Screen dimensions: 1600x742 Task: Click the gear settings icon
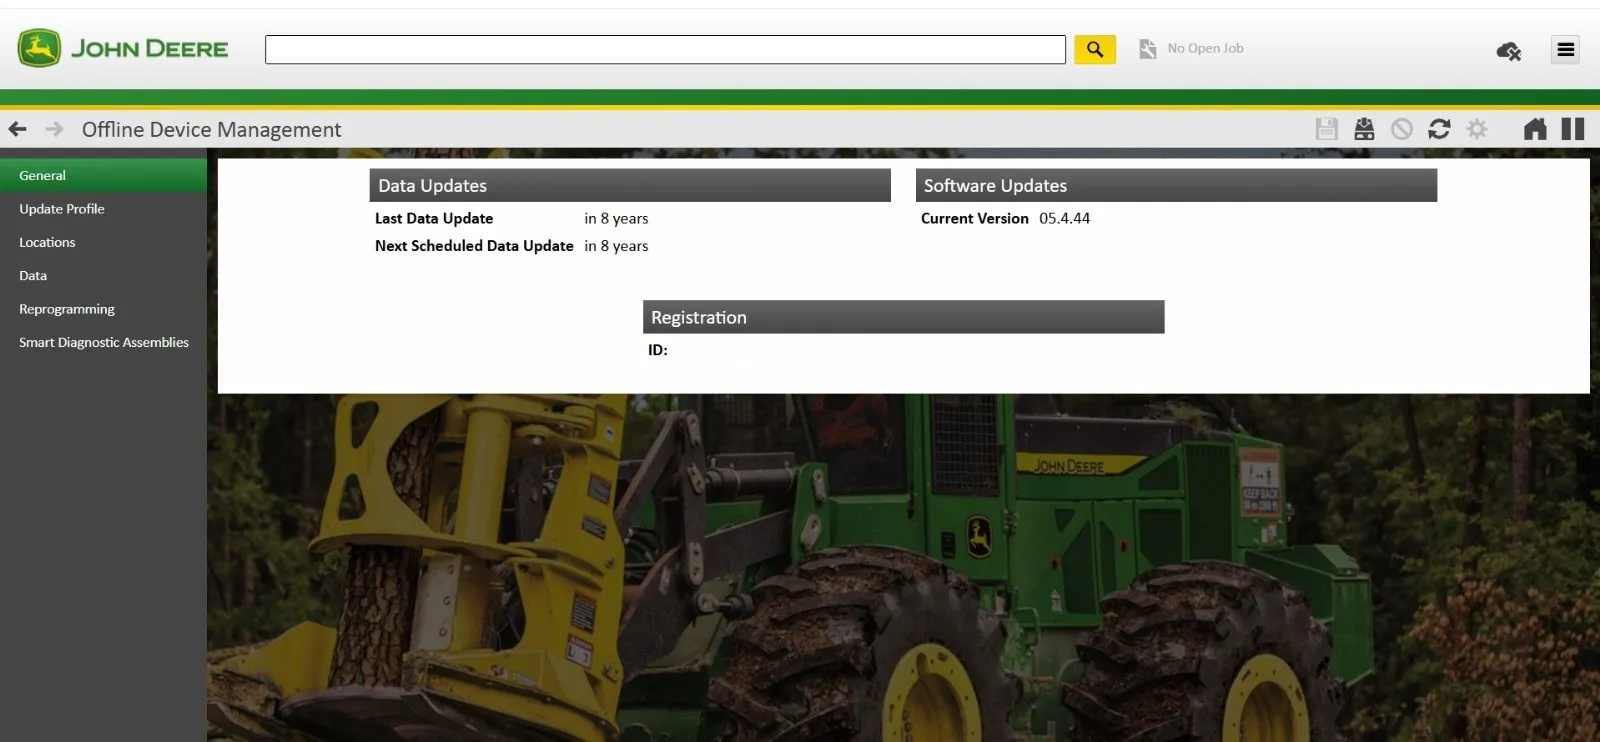click(x=1477, y=129)
